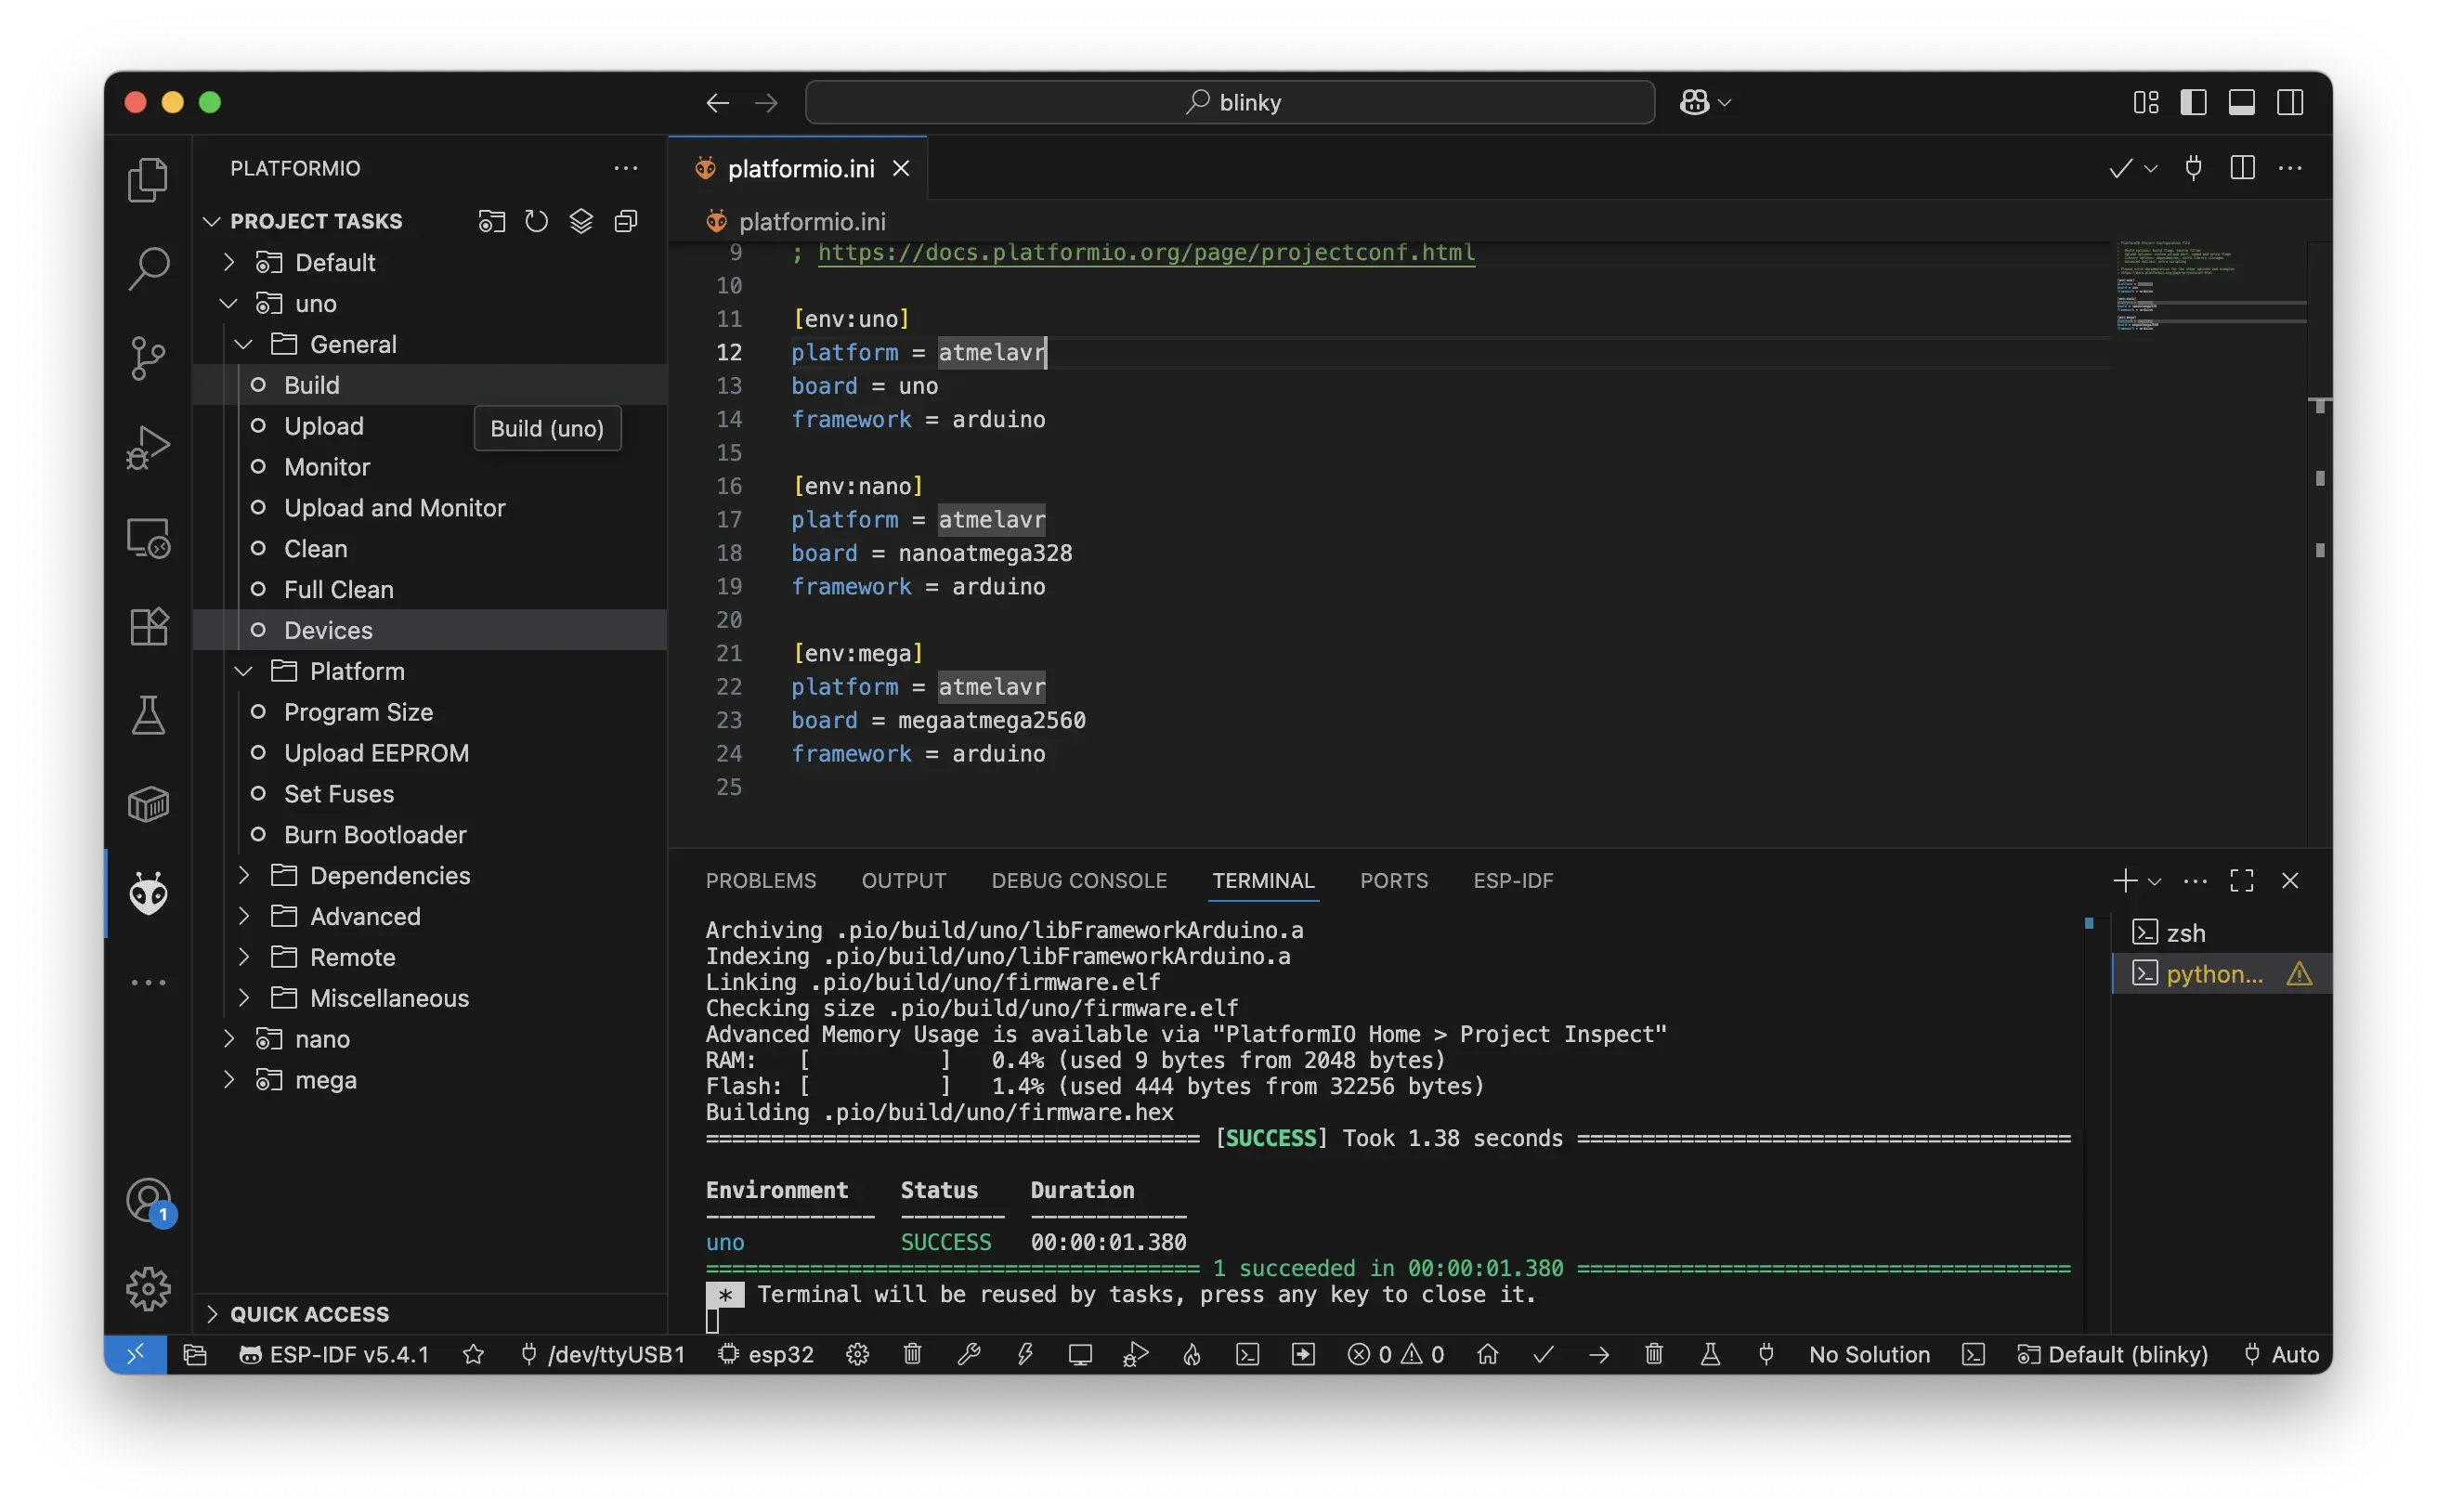Viewport: 2437px width, 1512px height.
Task: Click the blinky search field
Action: 1229,102
